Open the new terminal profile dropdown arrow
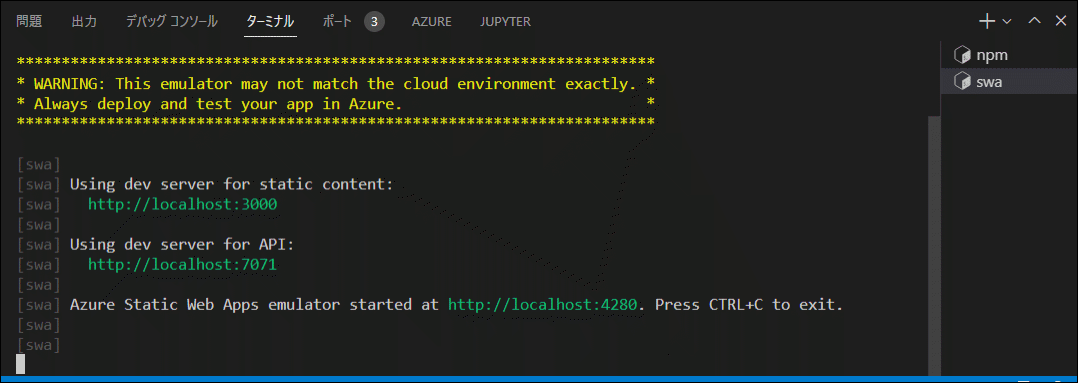The image size is (1078, 383). (x=1007, y=22)
